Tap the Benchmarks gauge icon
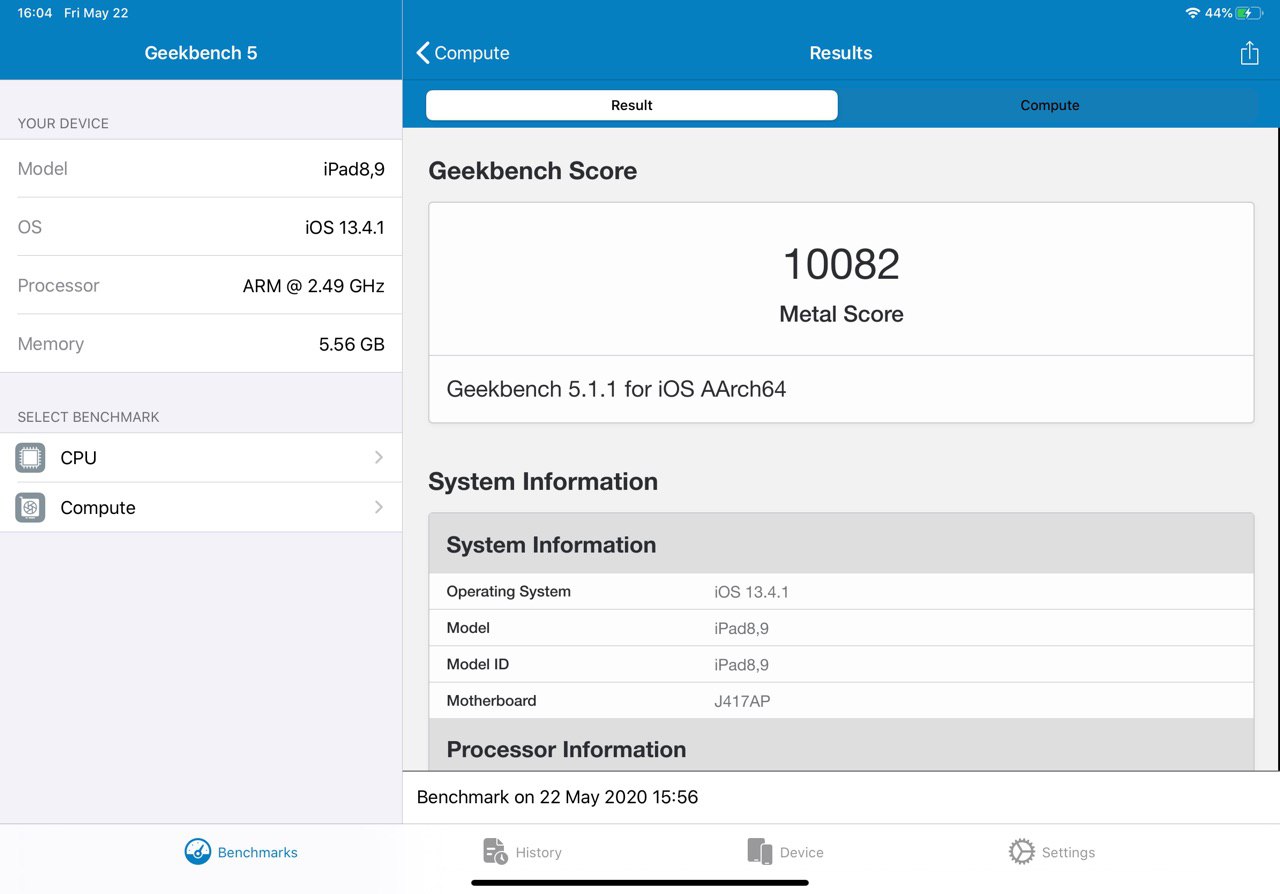 pos(198,852)
